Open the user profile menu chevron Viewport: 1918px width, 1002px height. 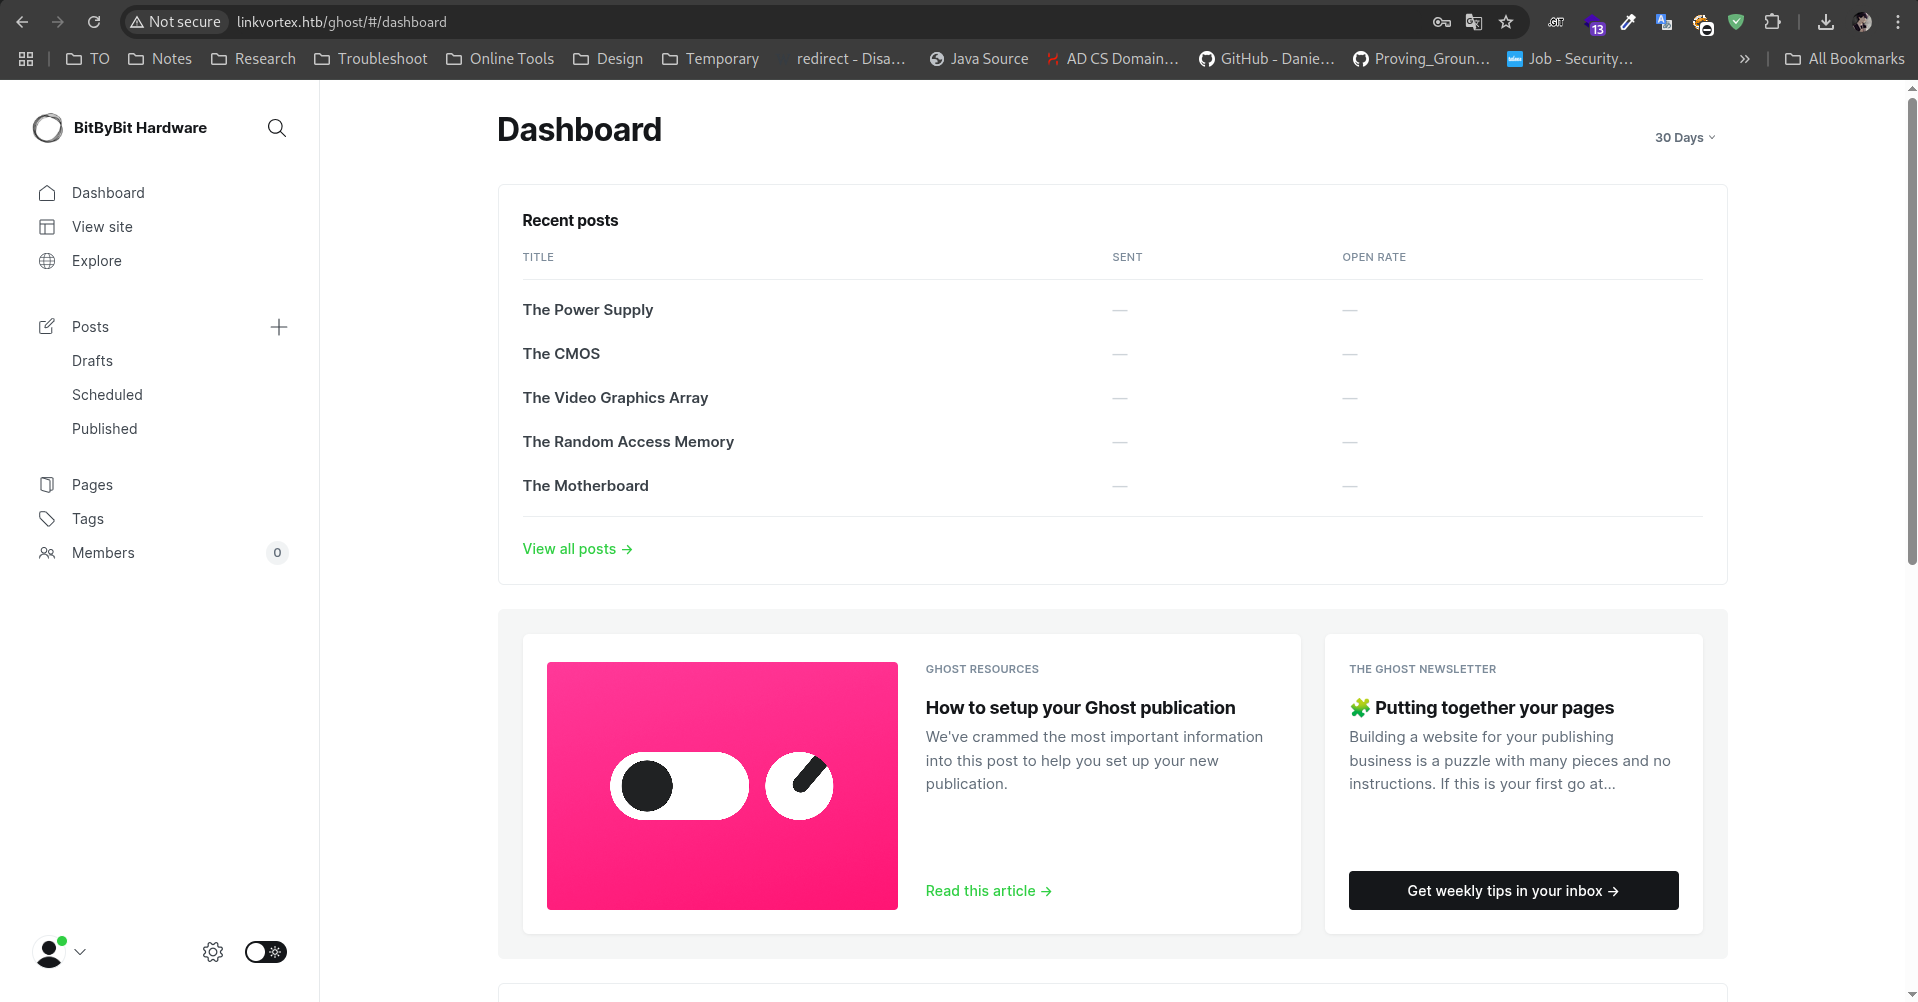point(80,952)
